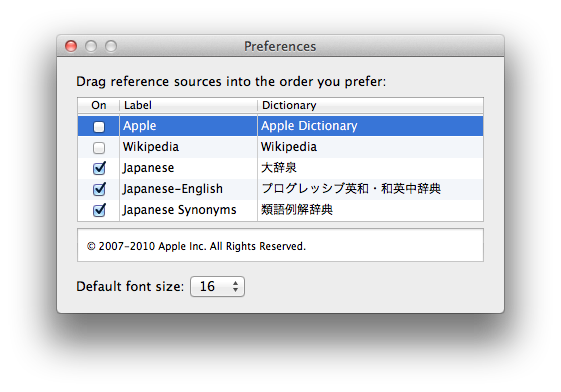Select the Japanese label cell

coord(188,168)
